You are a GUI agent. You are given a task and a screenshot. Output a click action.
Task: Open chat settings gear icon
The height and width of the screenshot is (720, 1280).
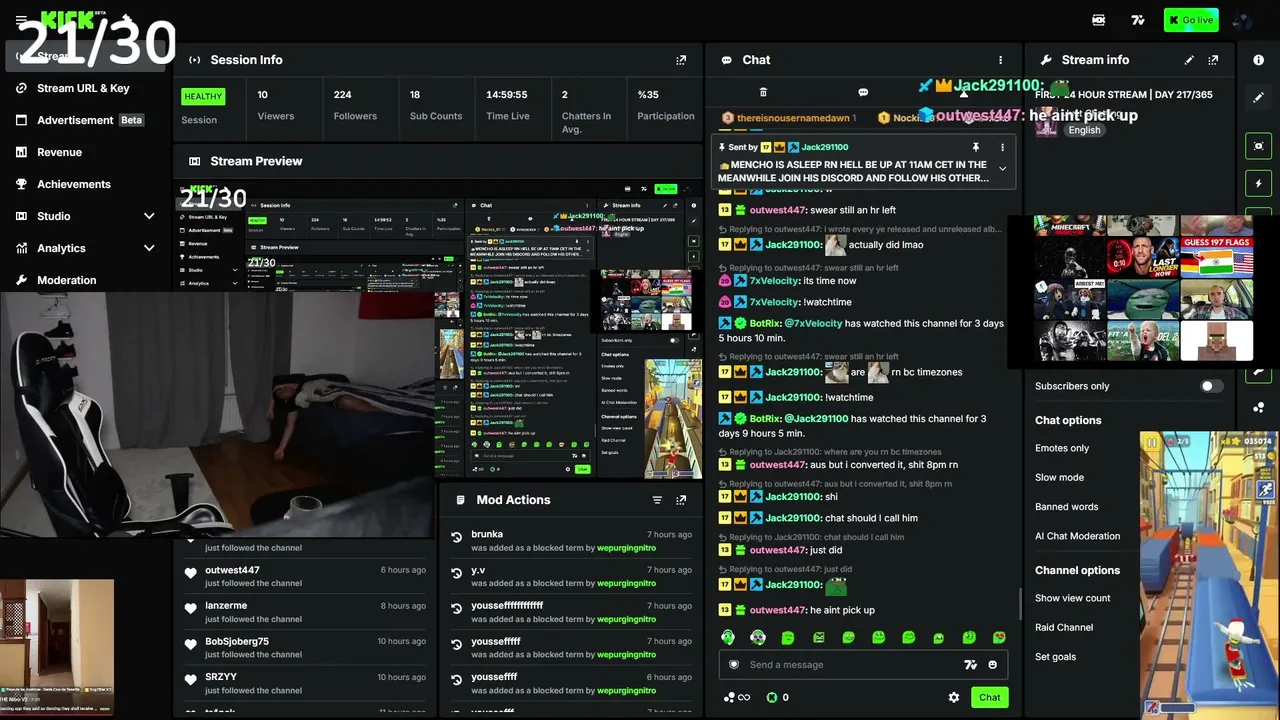[954, 697]
